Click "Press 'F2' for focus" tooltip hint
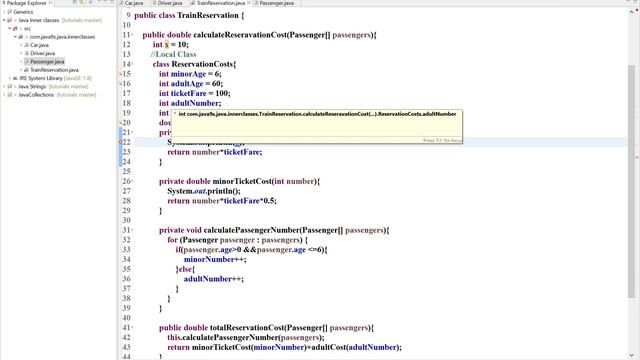The width and height of the screenshot is (640, 360). (442, 140)
